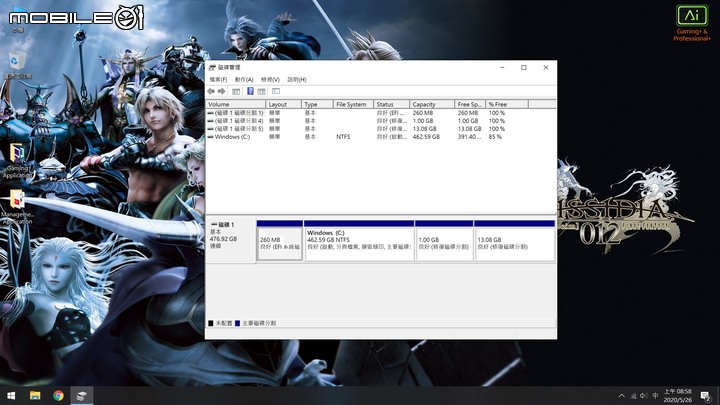Open the 檢視(V) menu
Image resolution: width=720 pixels, height=405 pixels.
[x=270, y=79]
